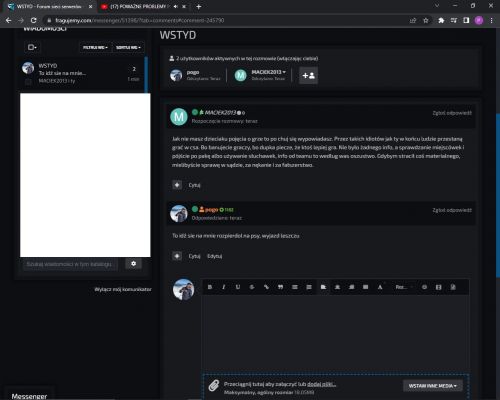This screenshot has height=400, width=500.
Task: Add a participant with the plus-person button
Action: tap(308, 75)
